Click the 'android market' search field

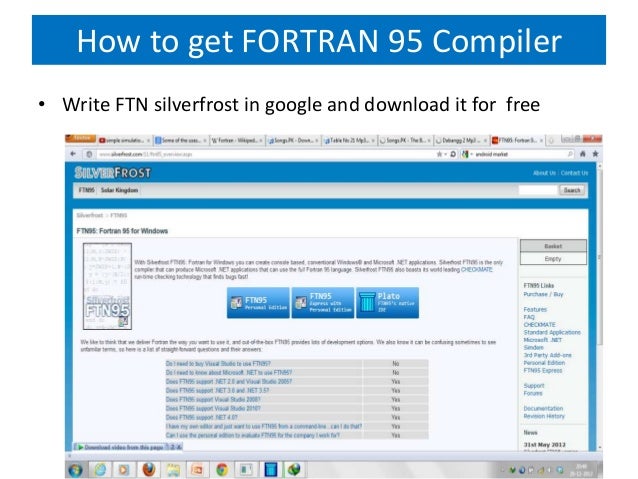tap(519, 154)
